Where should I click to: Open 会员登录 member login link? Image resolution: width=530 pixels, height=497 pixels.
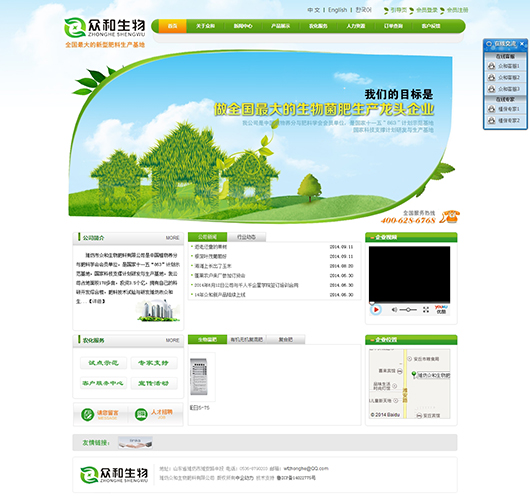tap(427, 10)
